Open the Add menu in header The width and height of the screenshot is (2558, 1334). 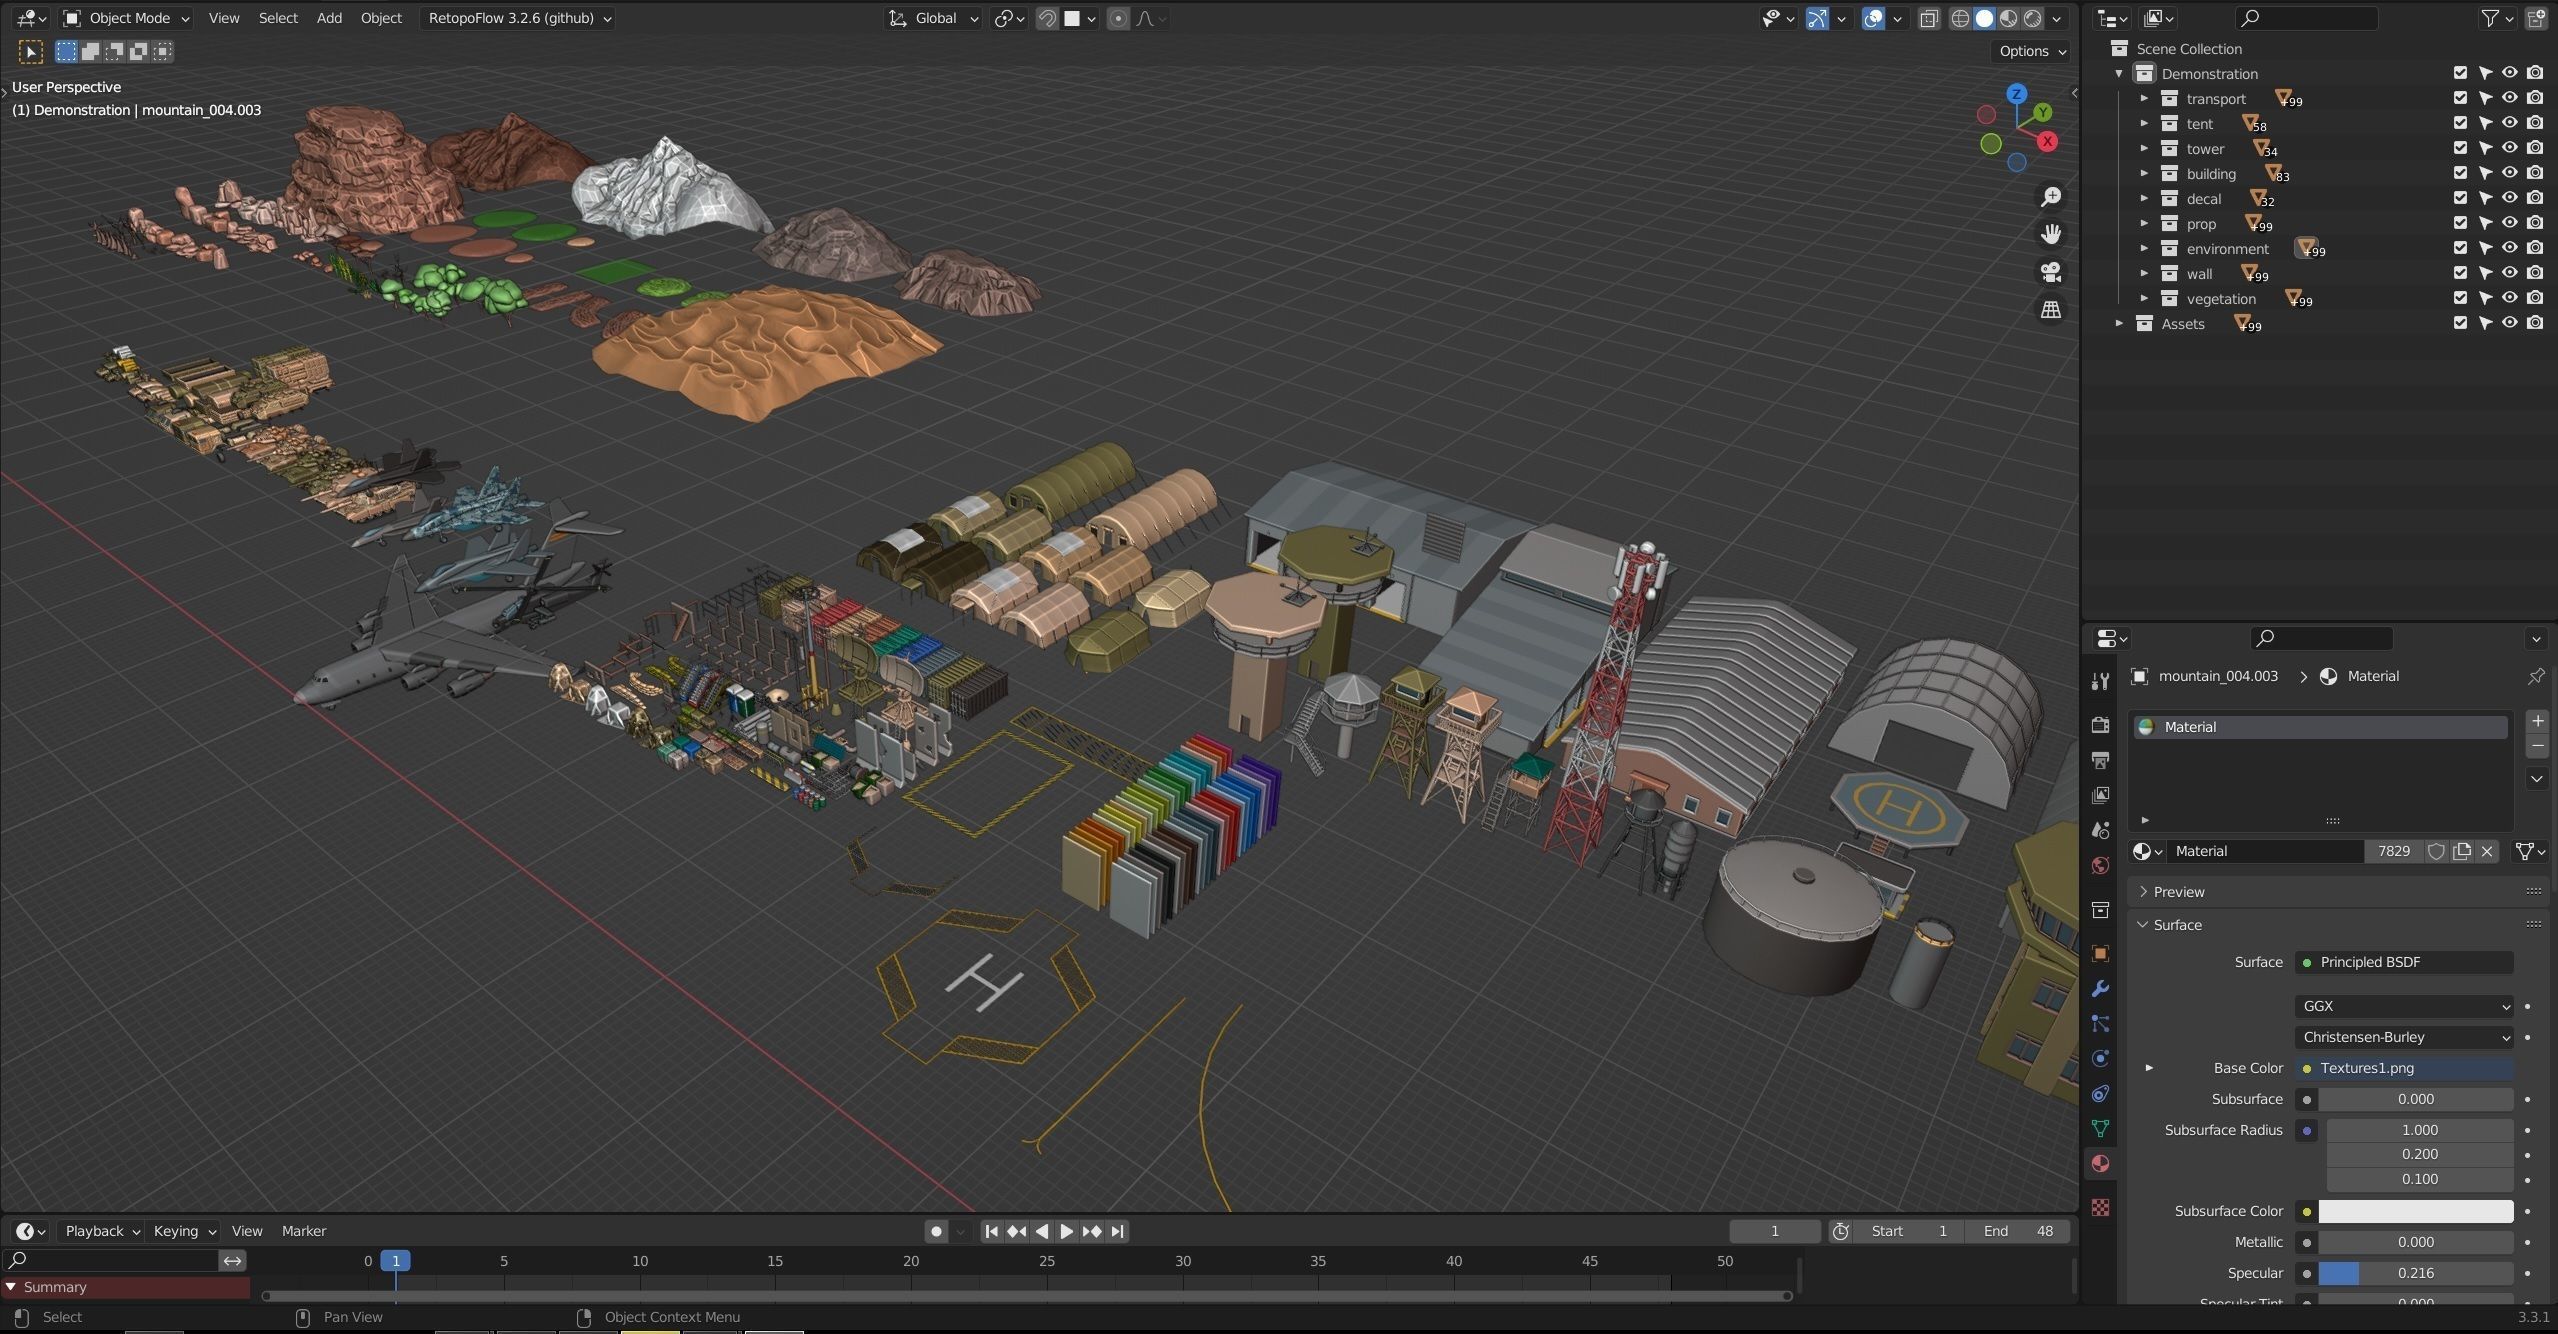point(329,18)
